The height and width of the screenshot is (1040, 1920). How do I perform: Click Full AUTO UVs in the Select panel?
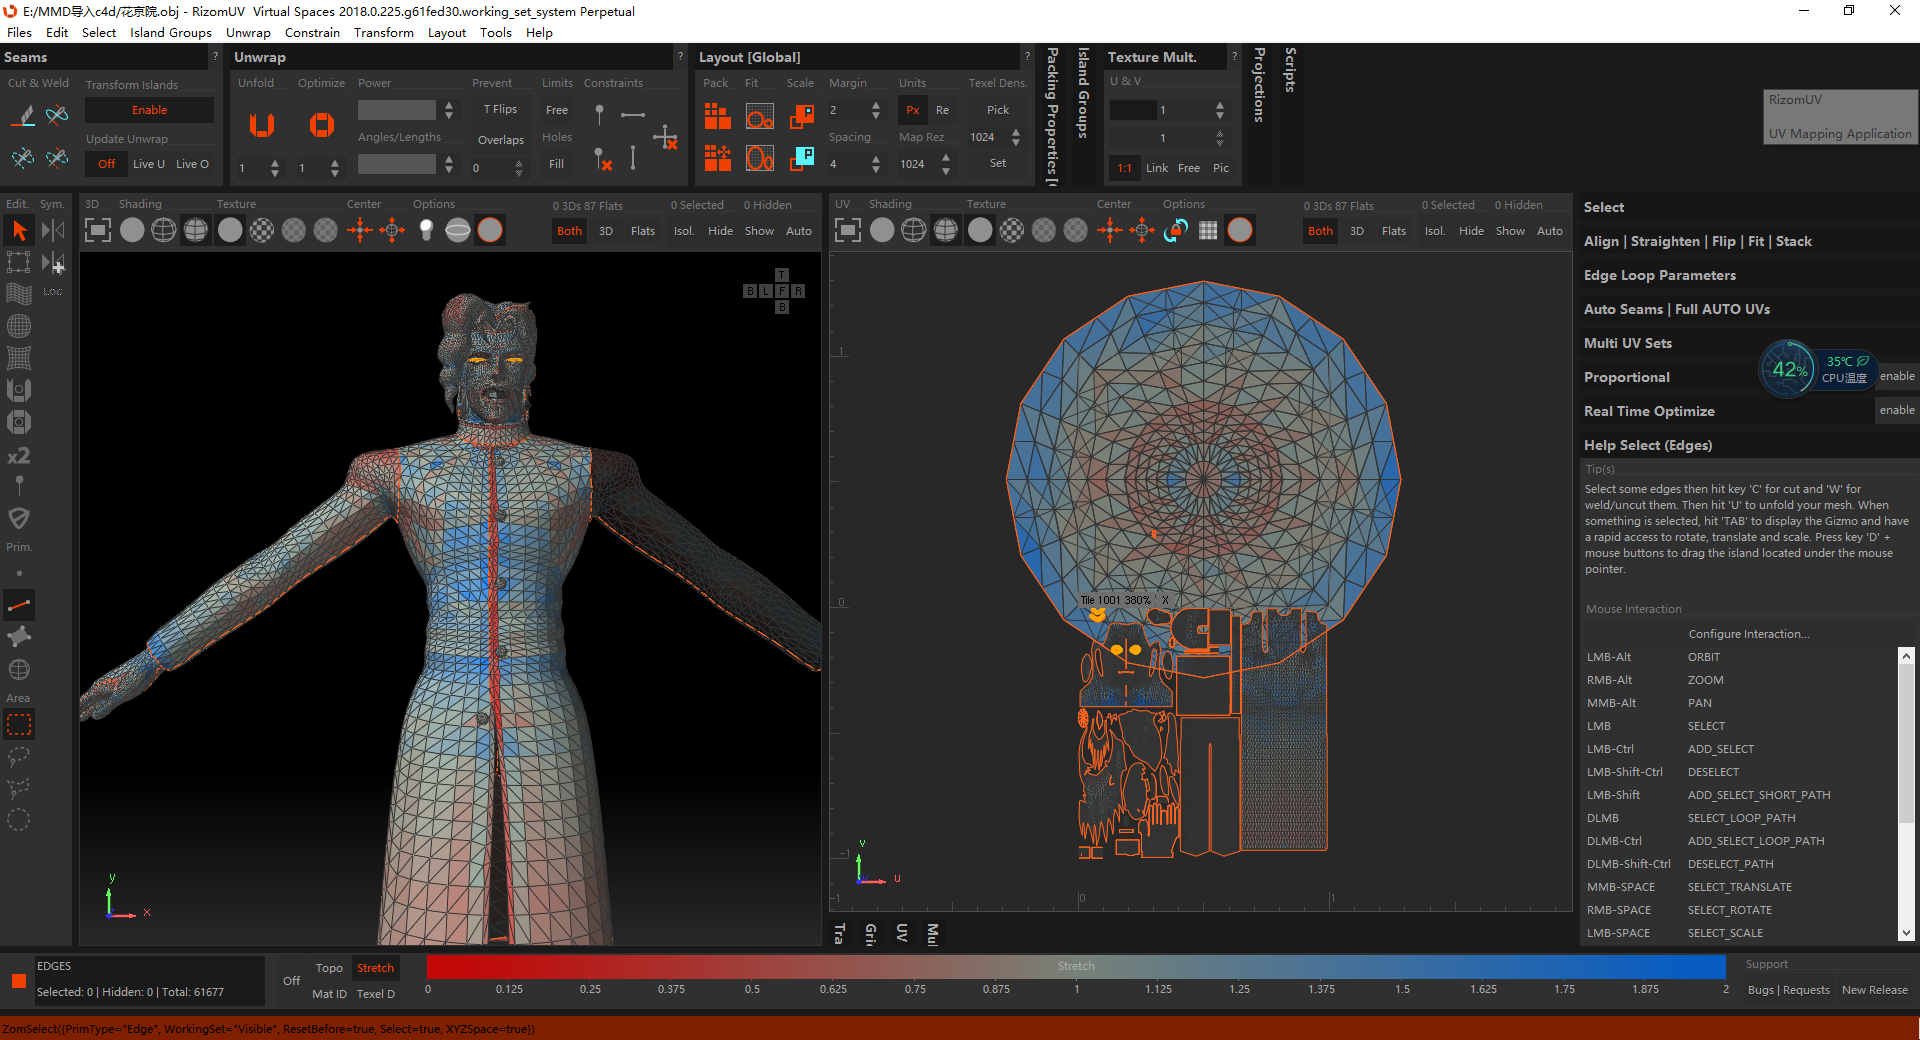tap(1723, 309)
